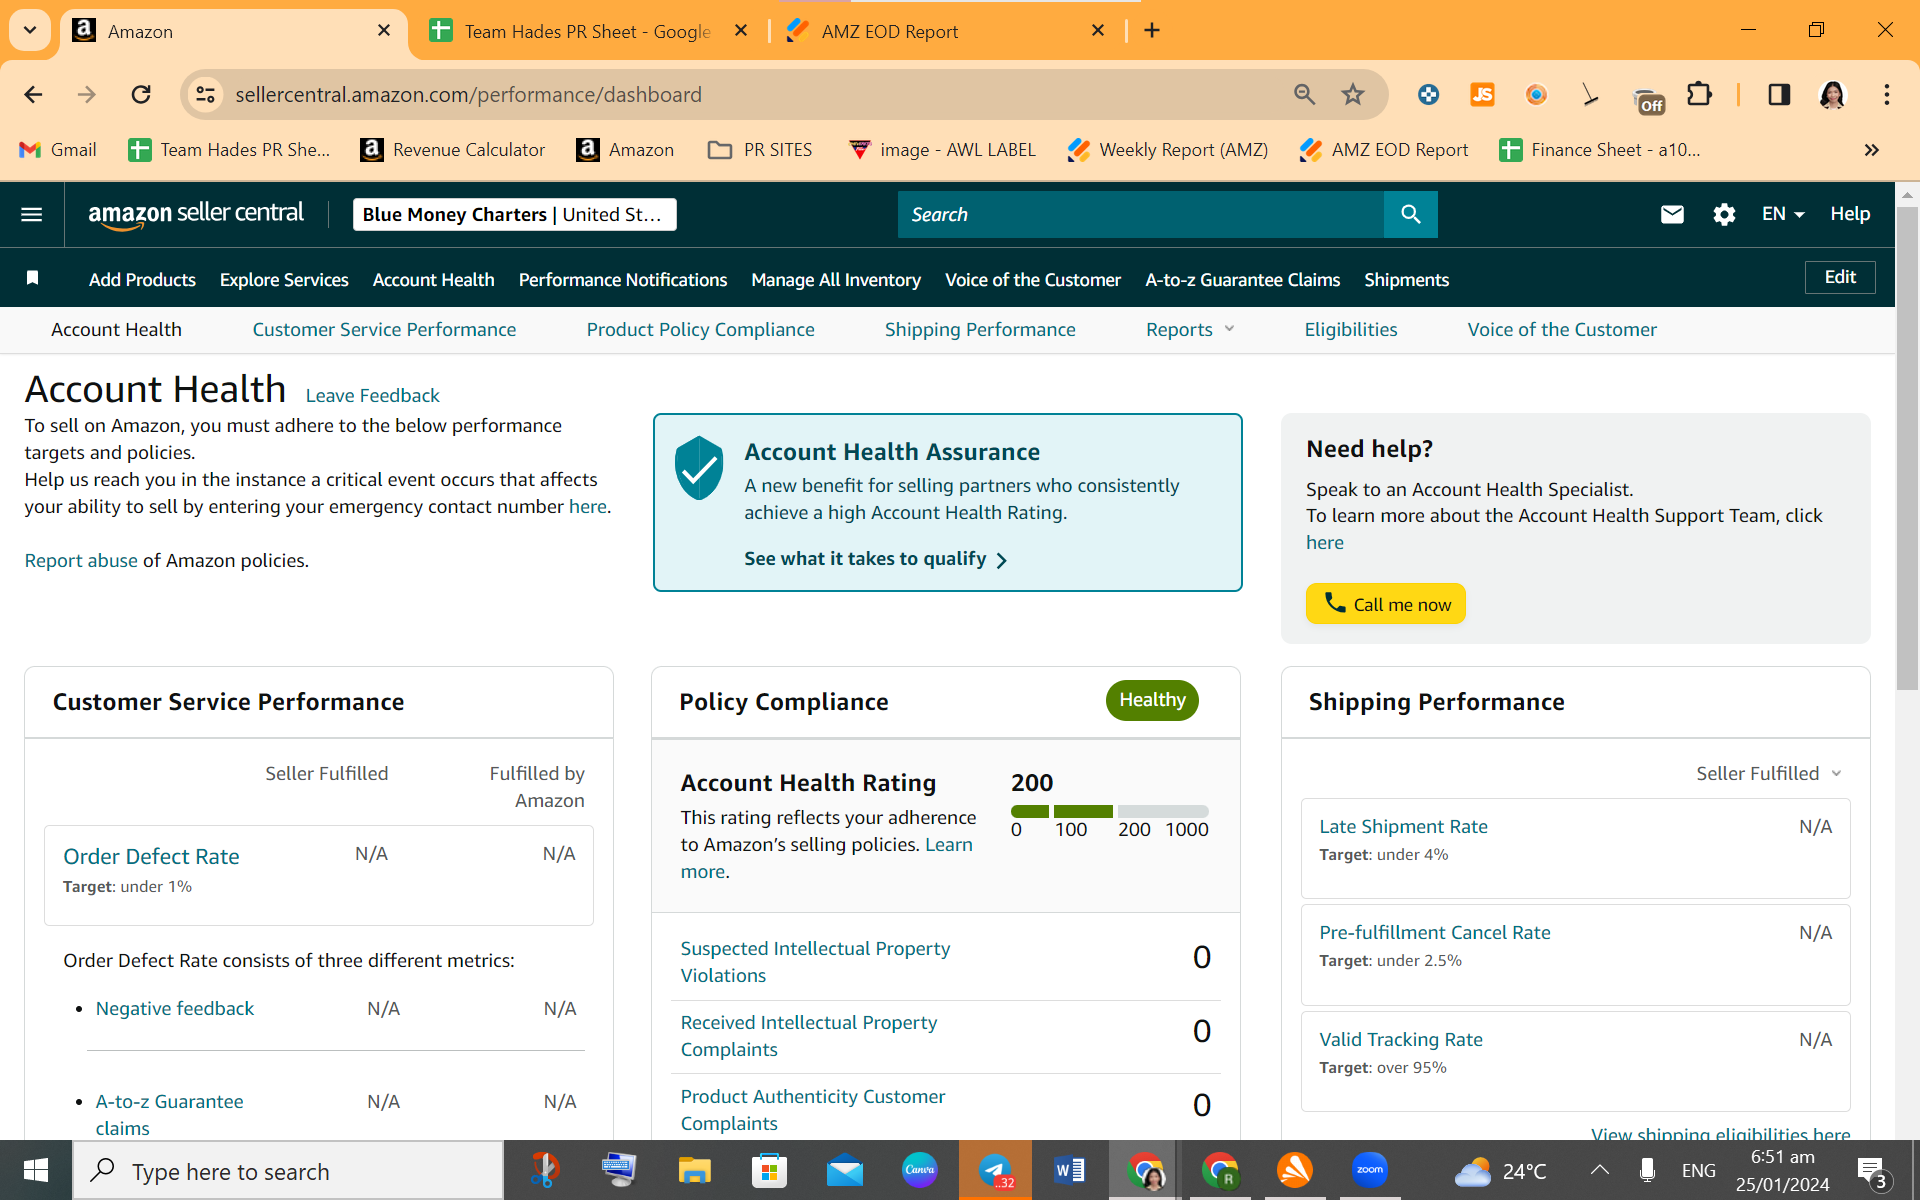The image size is (1920, 1200).
Task: View site information in the address bar
Action: [205, 95]
